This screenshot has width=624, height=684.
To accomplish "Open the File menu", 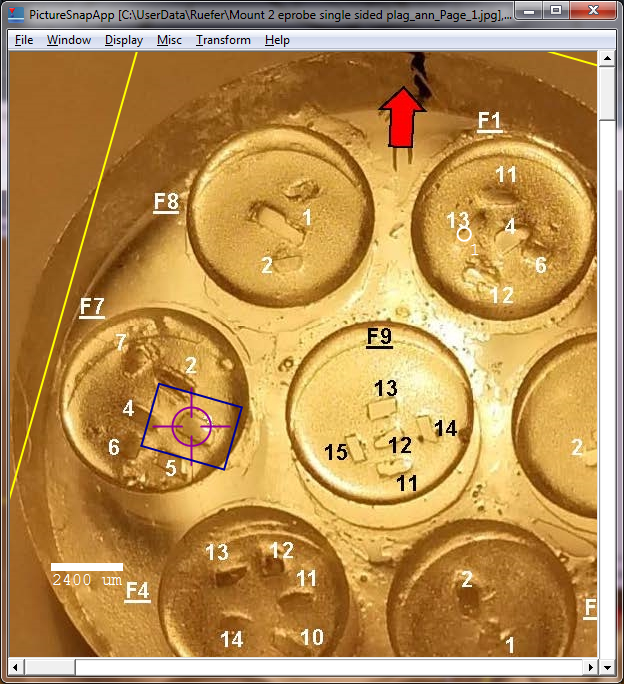I will (x=24, y=40).
